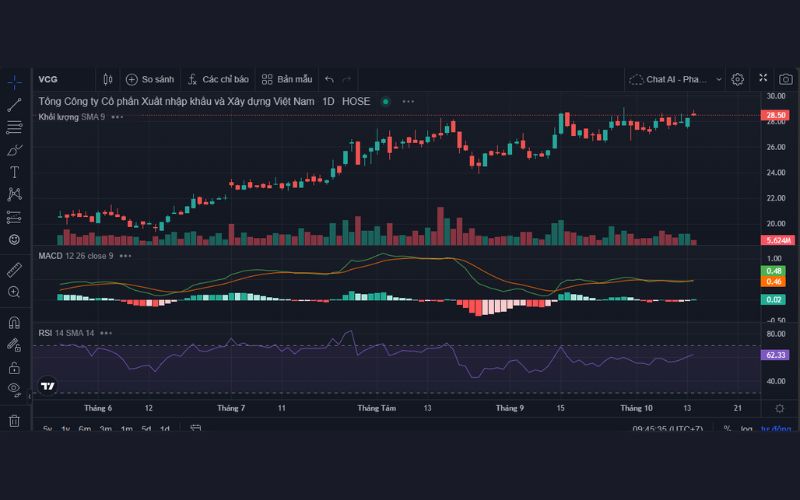Toggle lock all drawing tools
The image size is (800, 500).
14,345
